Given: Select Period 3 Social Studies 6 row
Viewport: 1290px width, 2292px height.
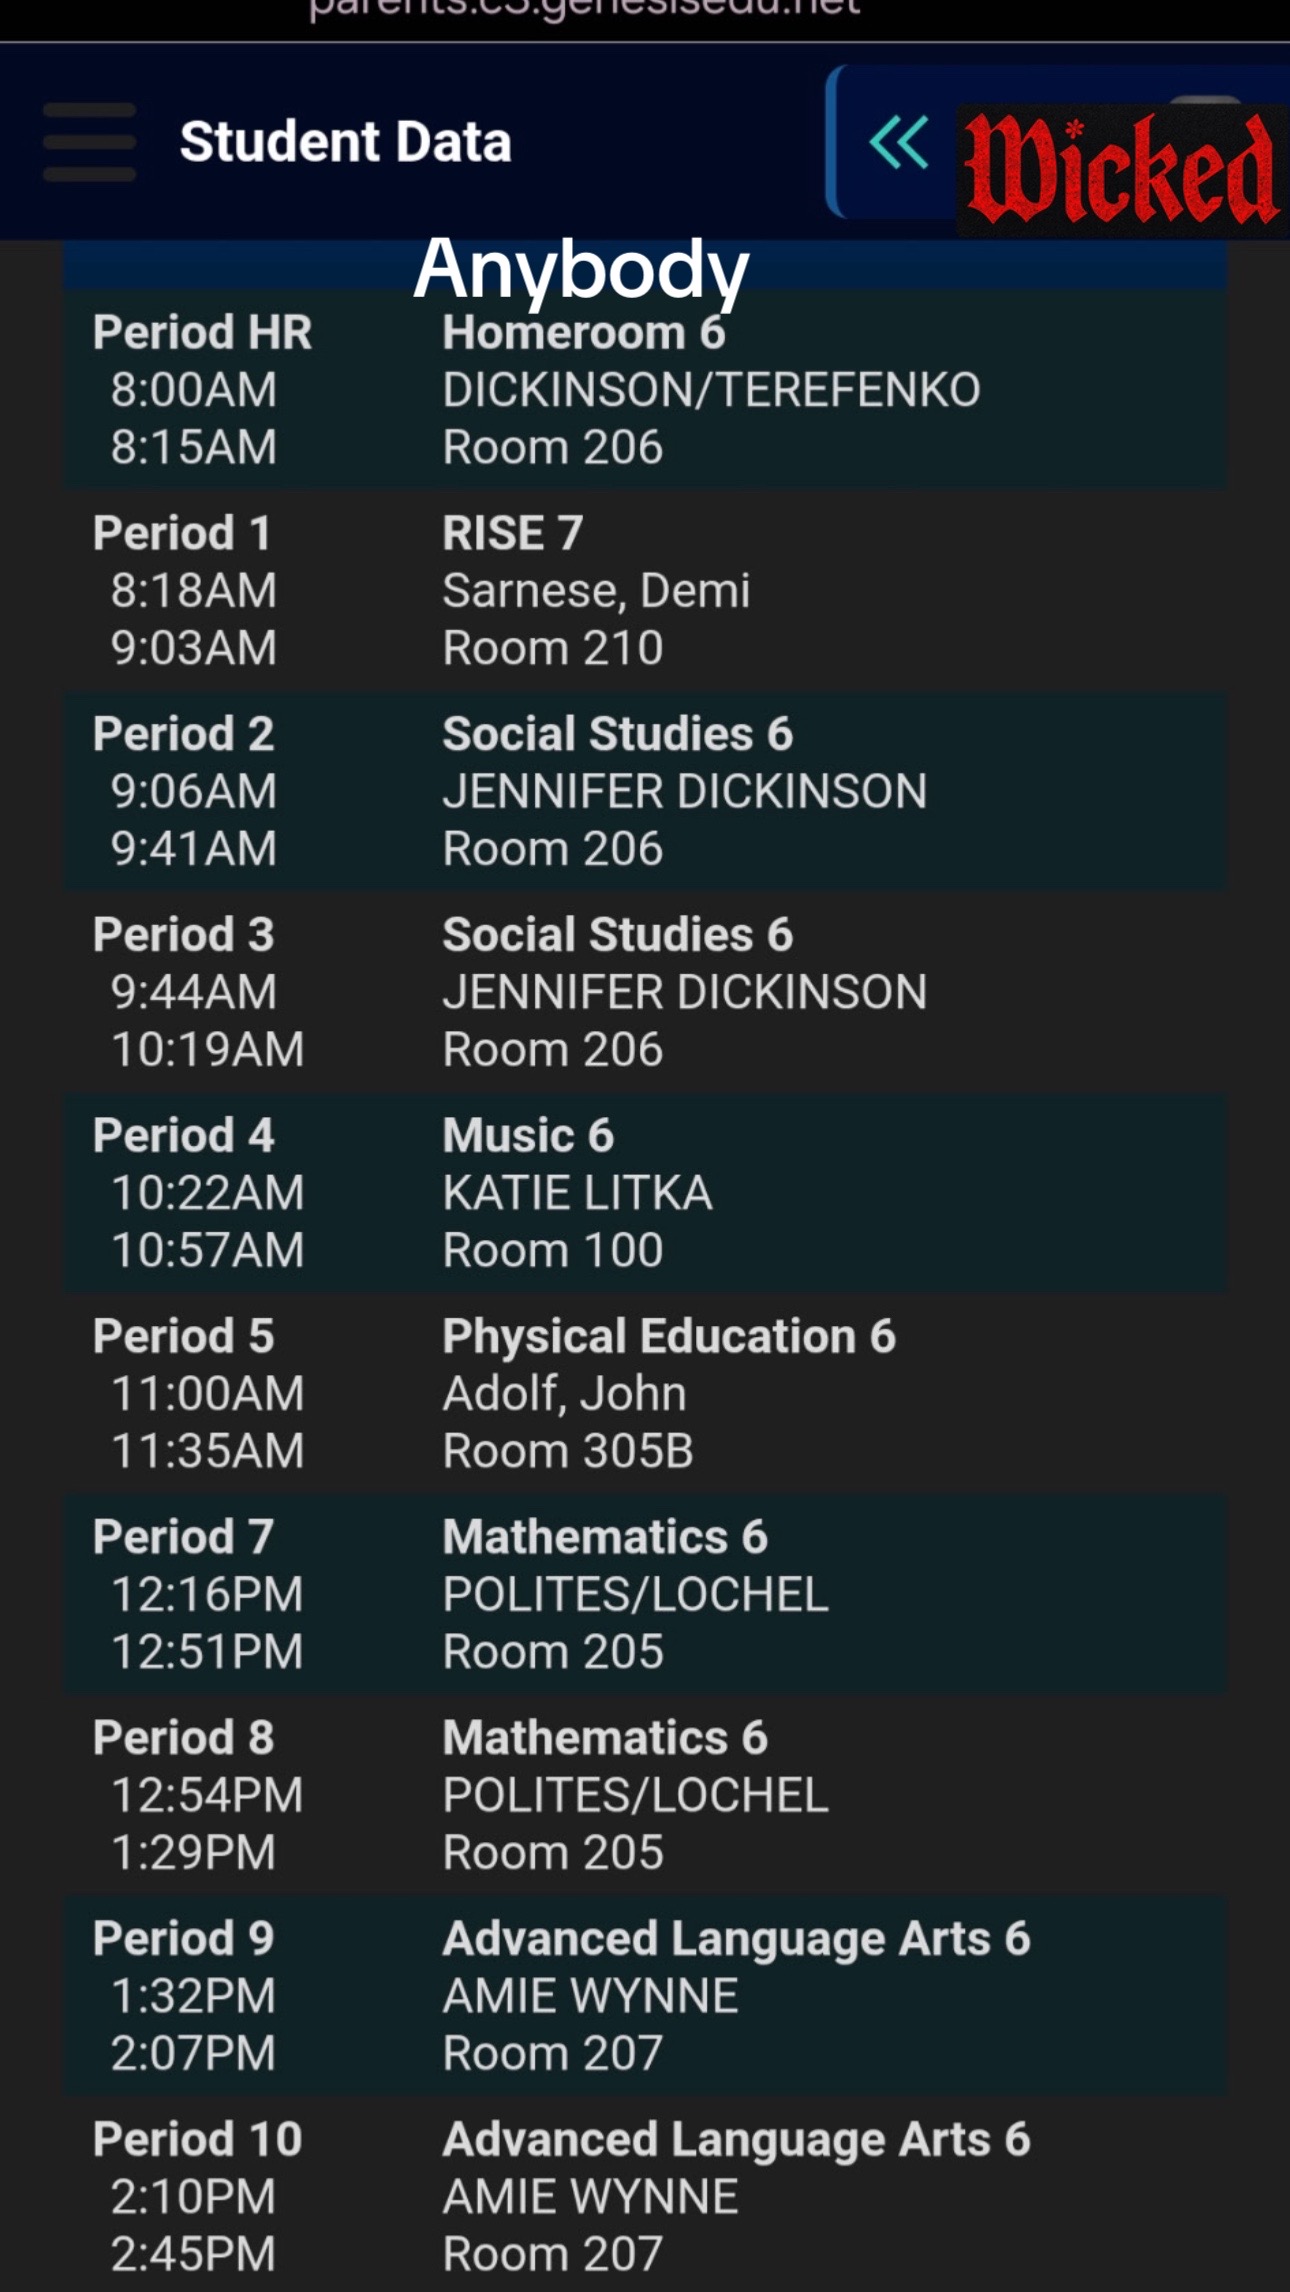Looking at the screenshot, I should (x=645, y=991).
